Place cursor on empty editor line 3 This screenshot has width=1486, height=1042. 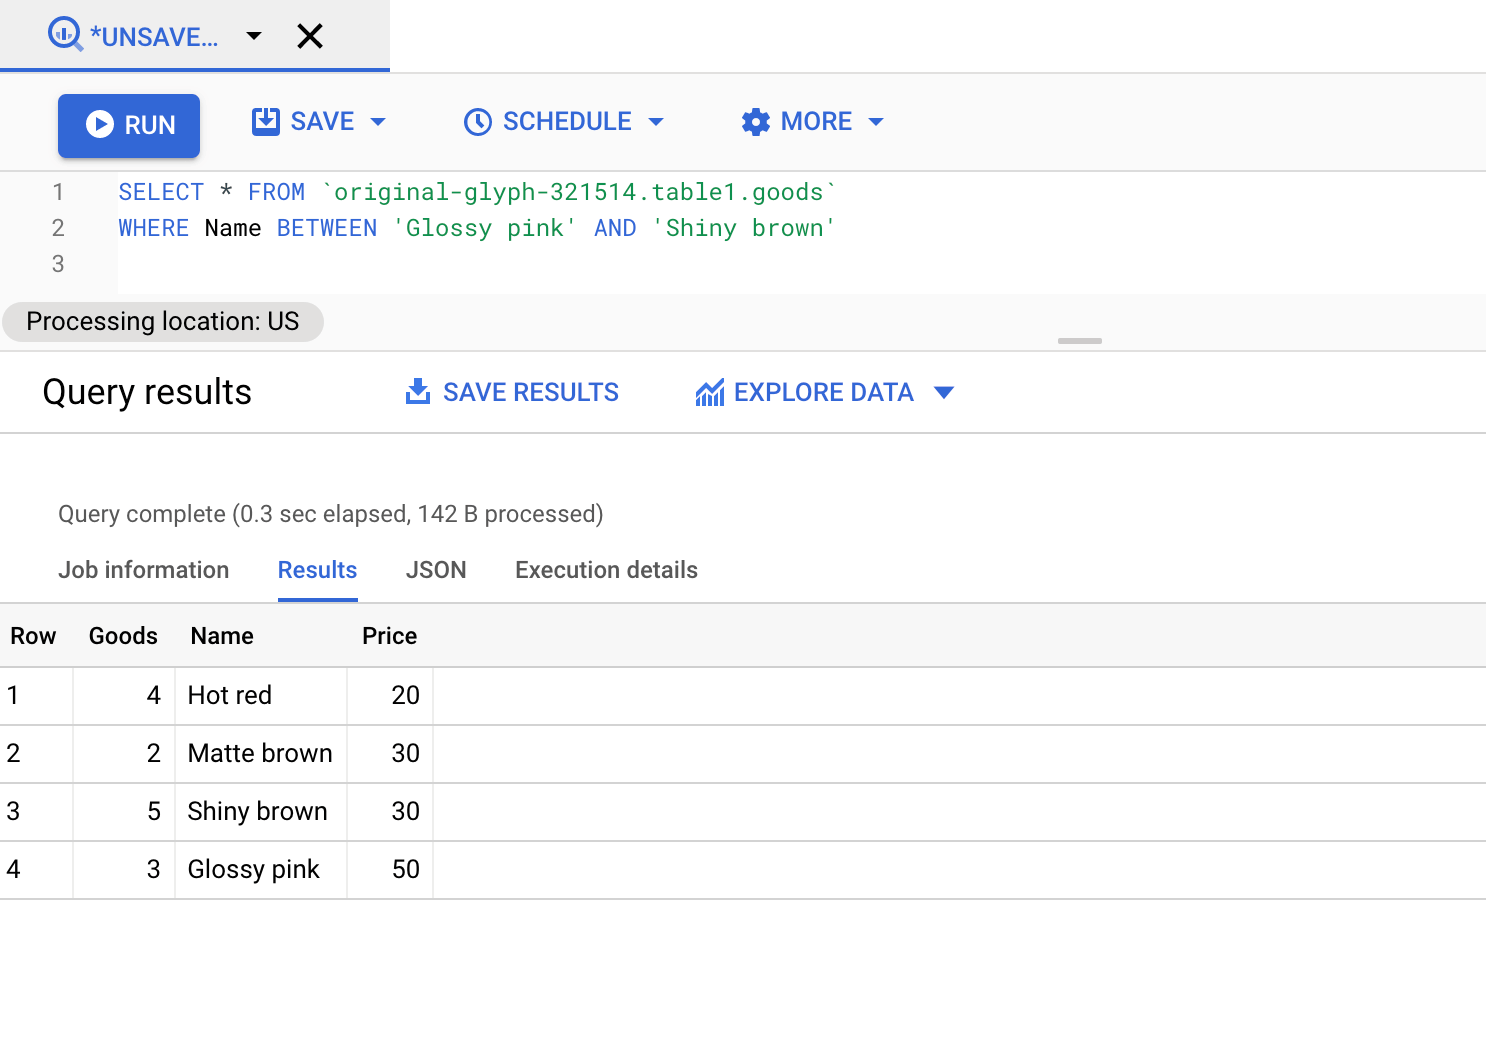800,264
